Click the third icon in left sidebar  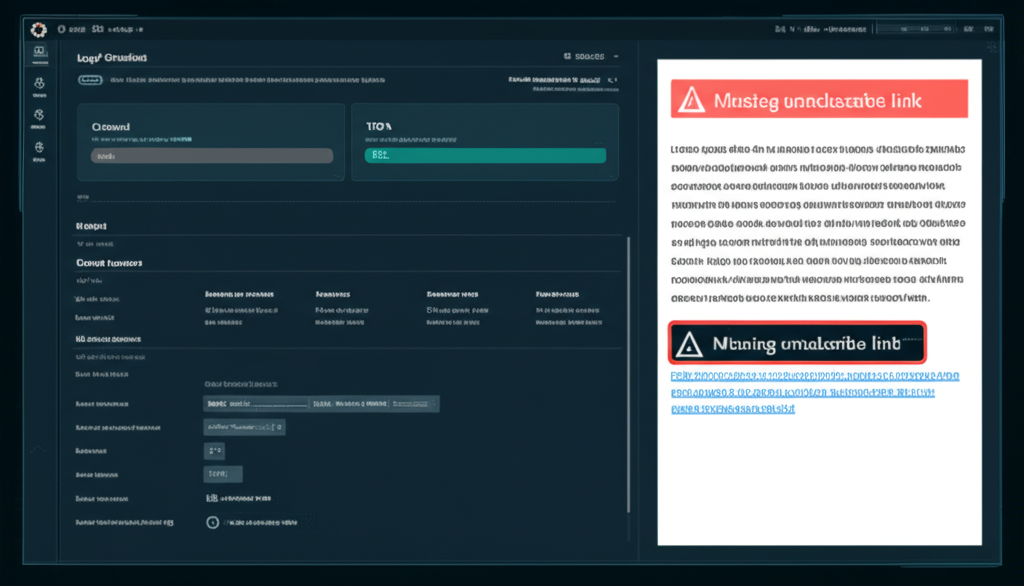coord(39,117)
